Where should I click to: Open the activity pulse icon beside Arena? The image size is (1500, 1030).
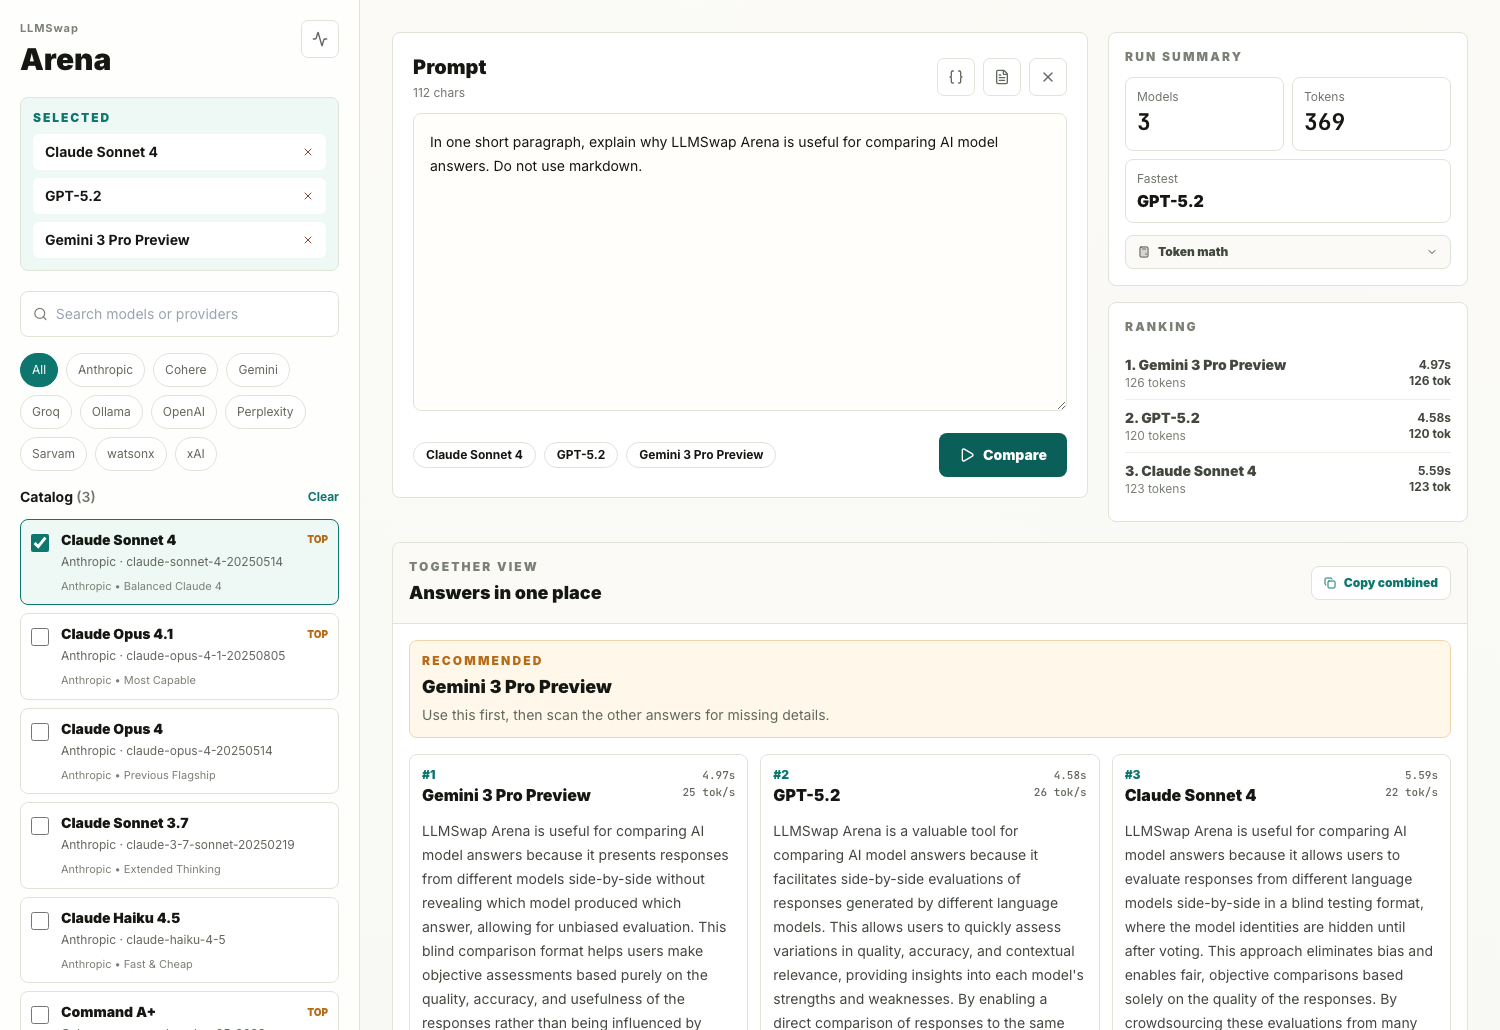(320, 39)
